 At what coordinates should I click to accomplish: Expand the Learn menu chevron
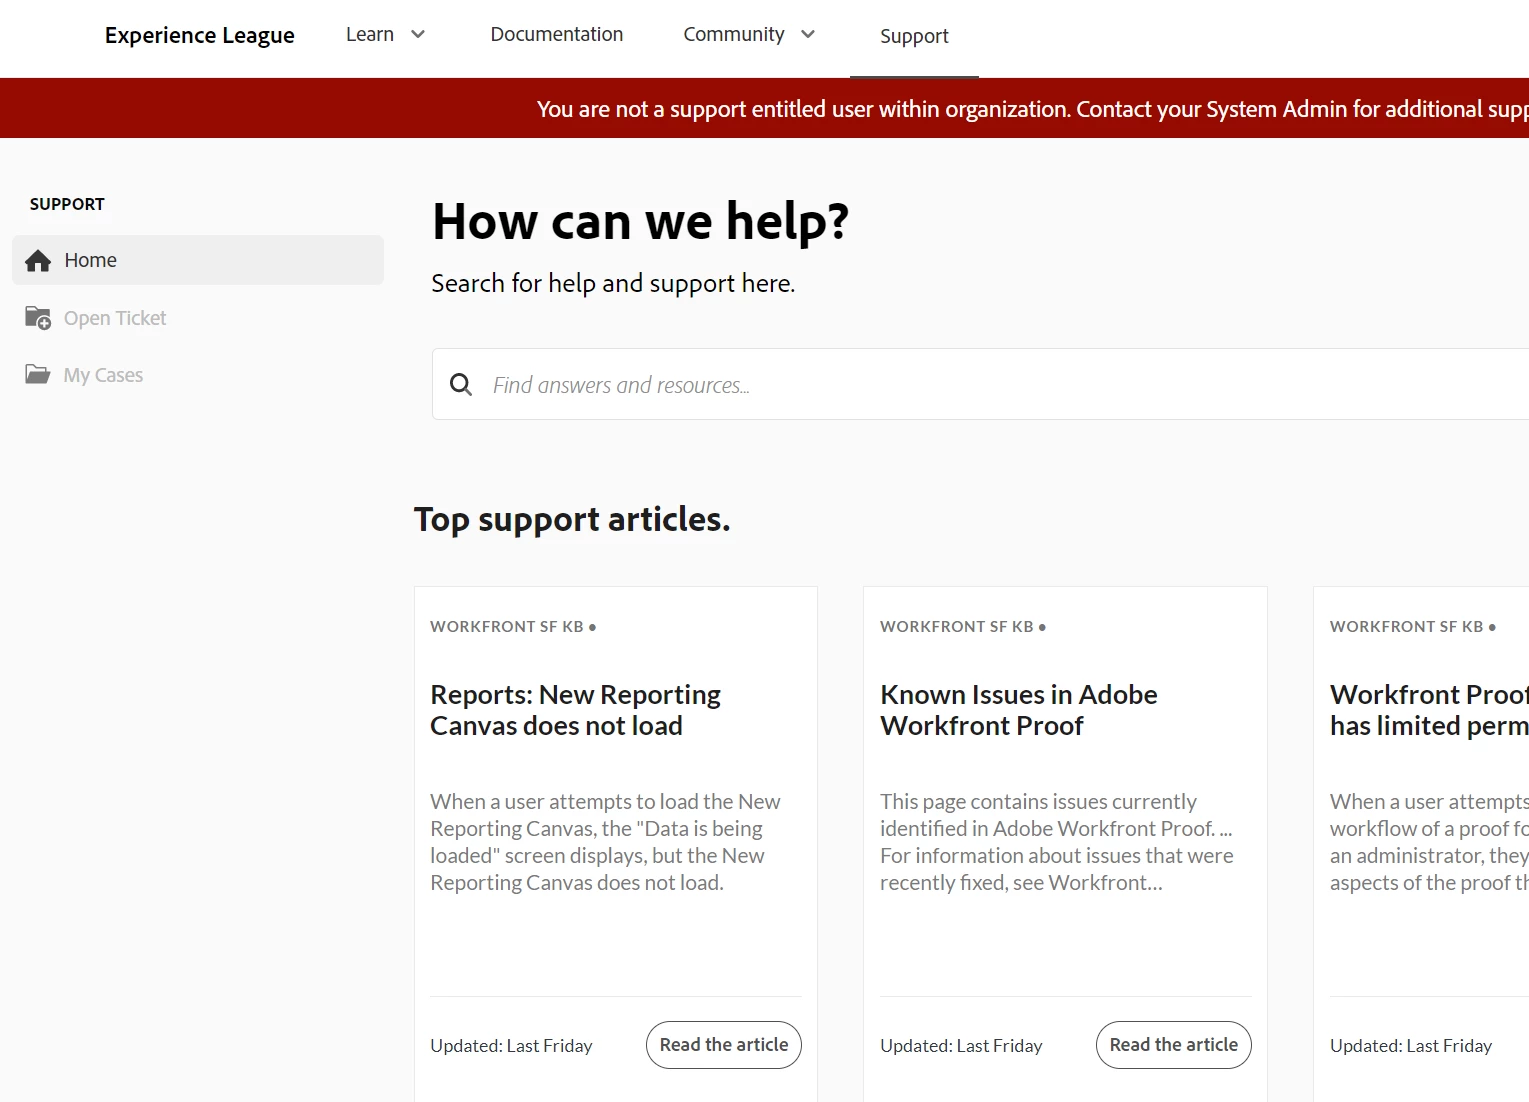pos(418,34)
